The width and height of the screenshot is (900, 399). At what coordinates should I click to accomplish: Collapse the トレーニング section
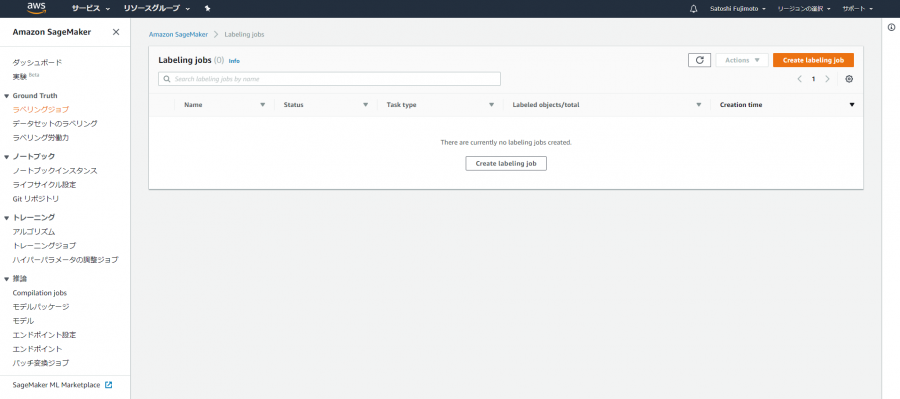pos(7,218)
